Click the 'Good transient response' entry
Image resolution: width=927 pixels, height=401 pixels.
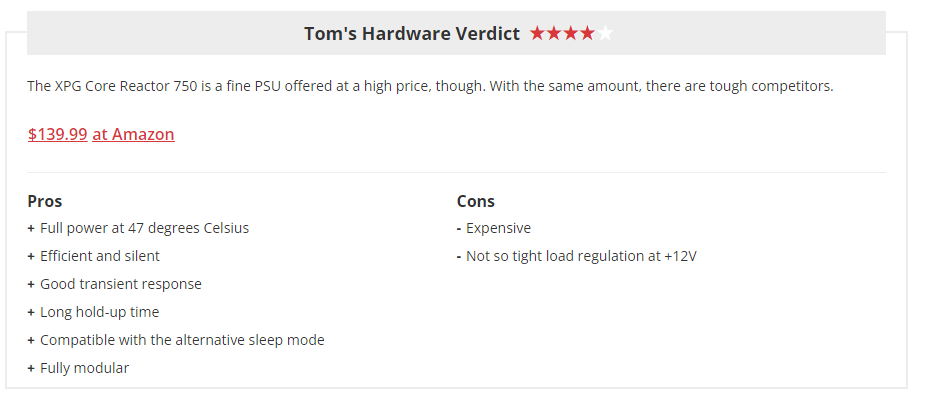tap(121, 284)
